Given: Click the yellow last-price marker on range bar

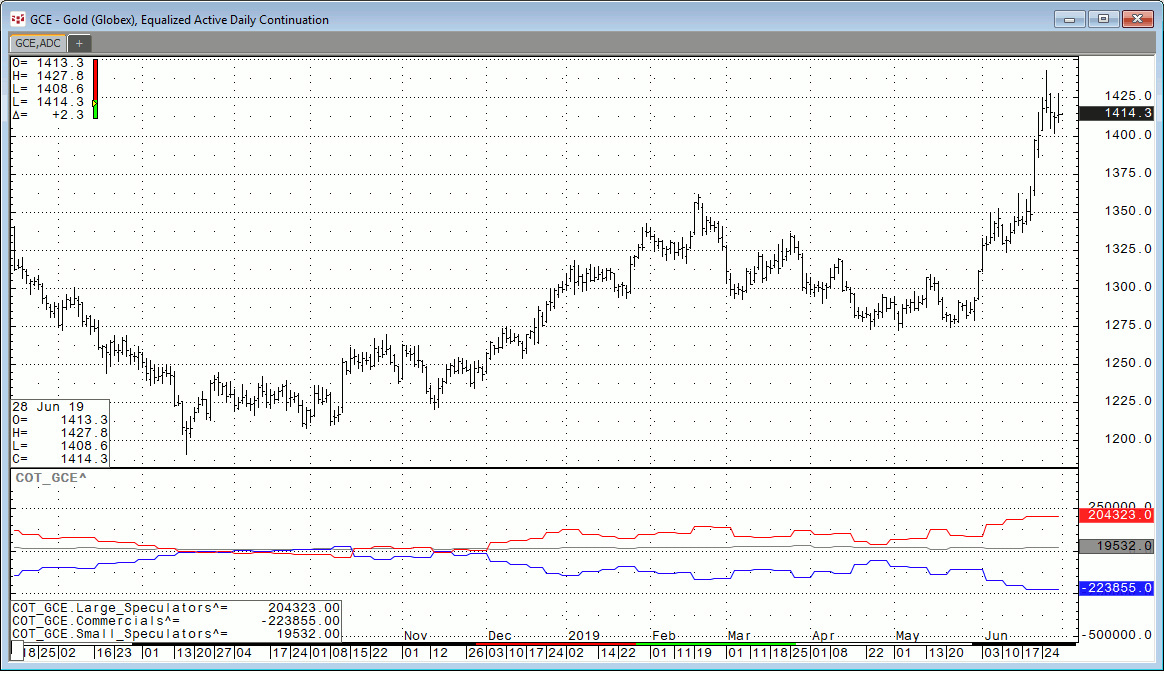Looking at the screenshot, I should pos(94,102).
